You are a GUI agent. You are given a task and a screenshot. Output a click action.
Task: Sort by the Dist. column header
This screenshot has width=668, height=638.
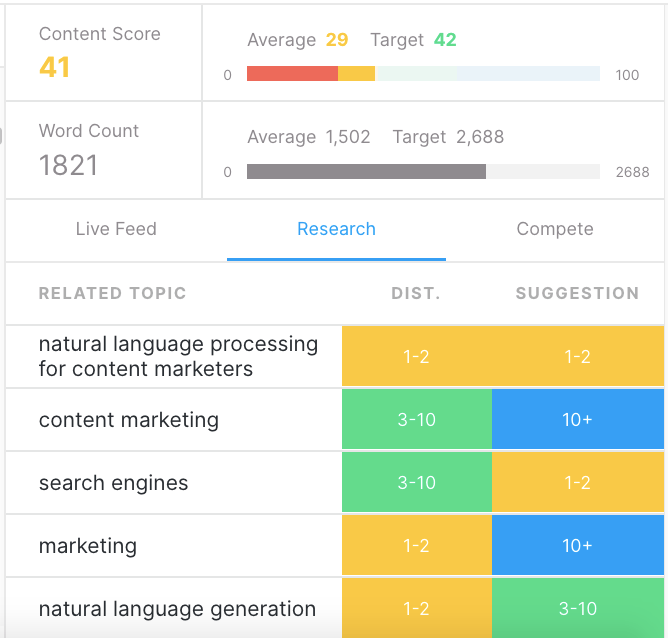pyautogui.click(x=416, y=293)
